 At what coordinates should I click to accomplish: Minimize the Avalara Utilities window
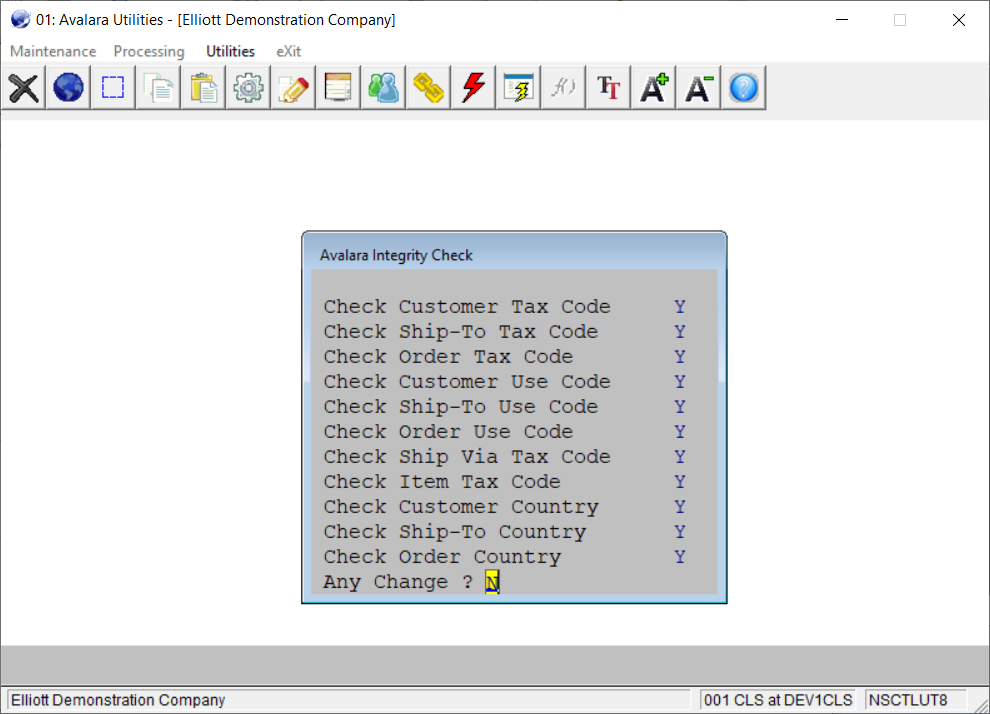(x=842, y=20)
